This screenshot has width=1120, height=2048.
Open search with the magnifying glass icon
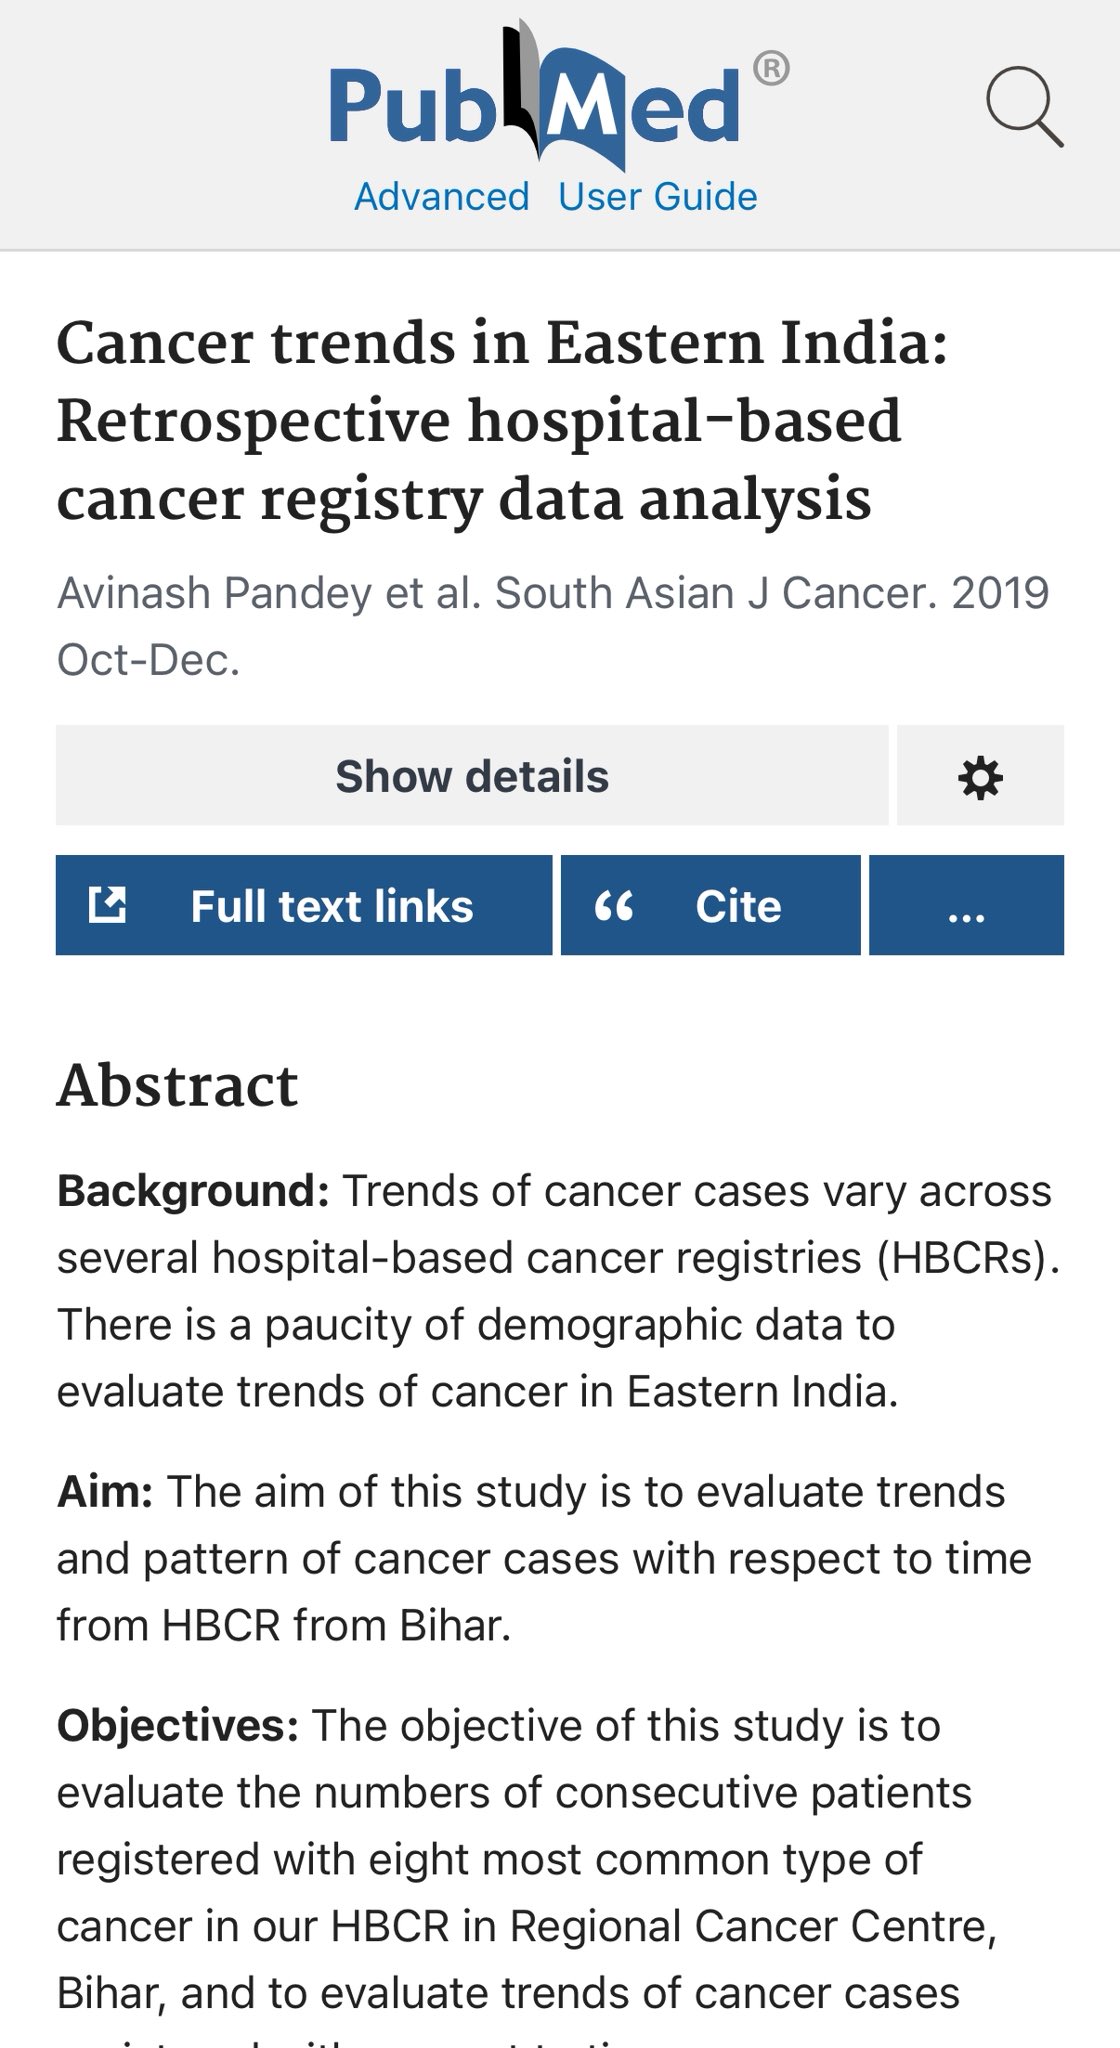click(1025, 106)
